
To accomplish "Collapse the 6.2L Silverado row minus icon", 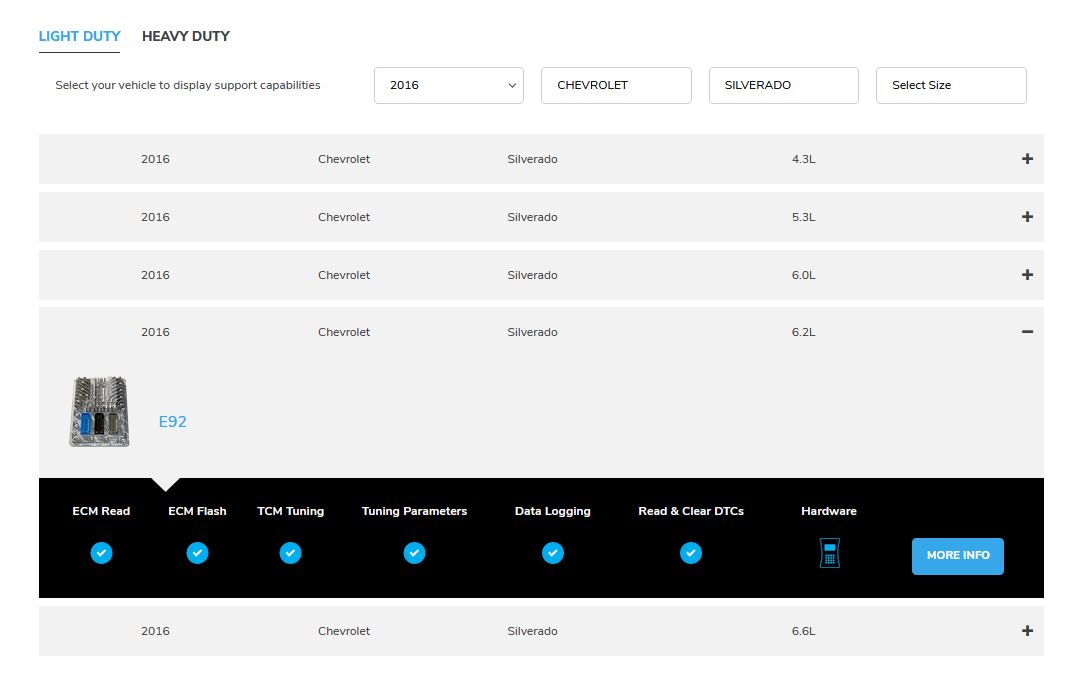I will tap(1027, 332).
